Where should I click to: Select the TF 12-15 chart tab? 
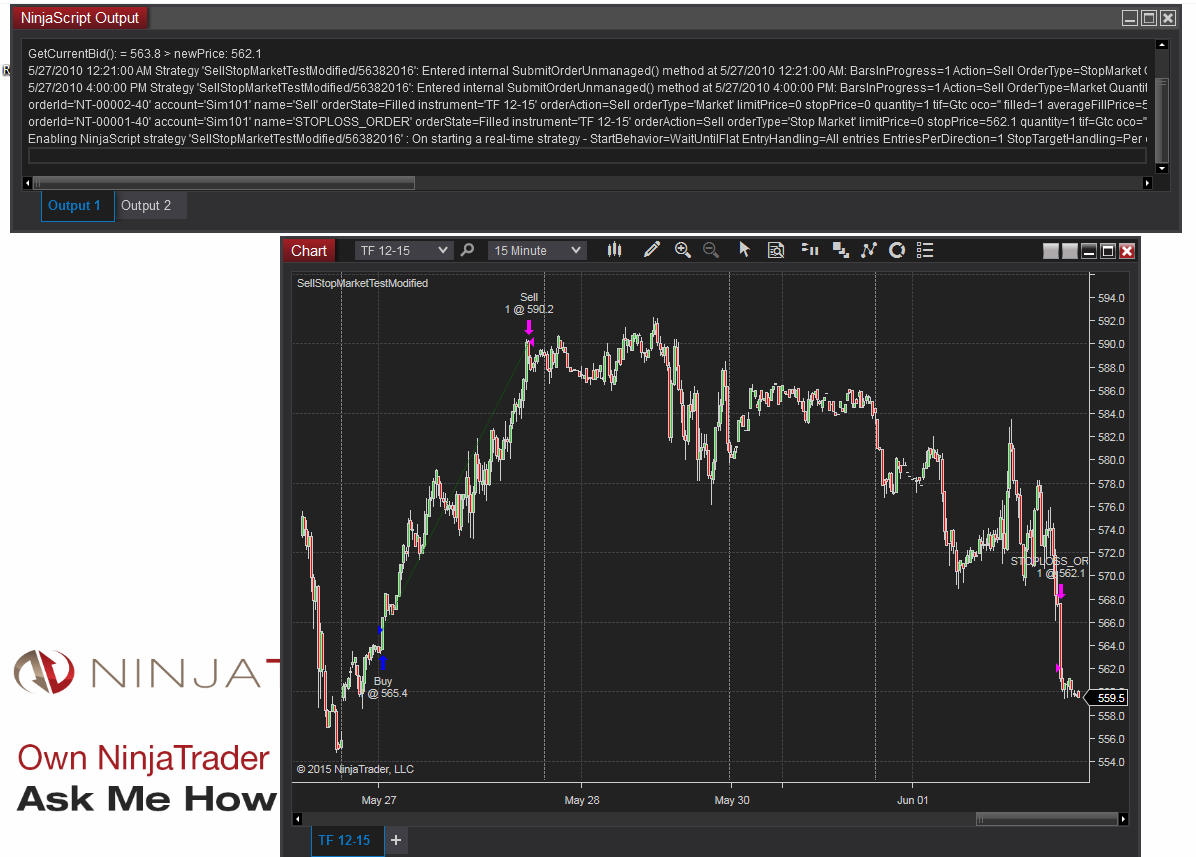pos(347,840)
